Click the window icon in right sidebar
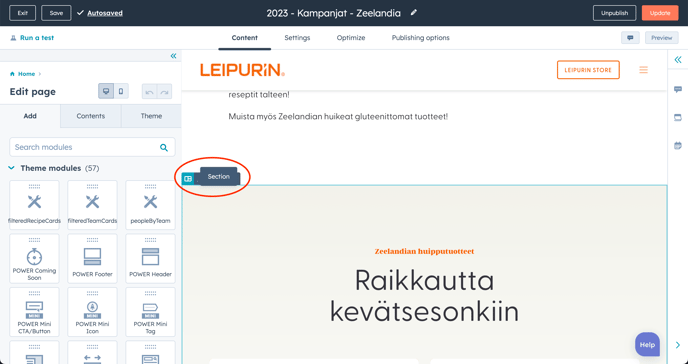Image resolution: width=688 pixels, height=364 pixels. [678, 118]
